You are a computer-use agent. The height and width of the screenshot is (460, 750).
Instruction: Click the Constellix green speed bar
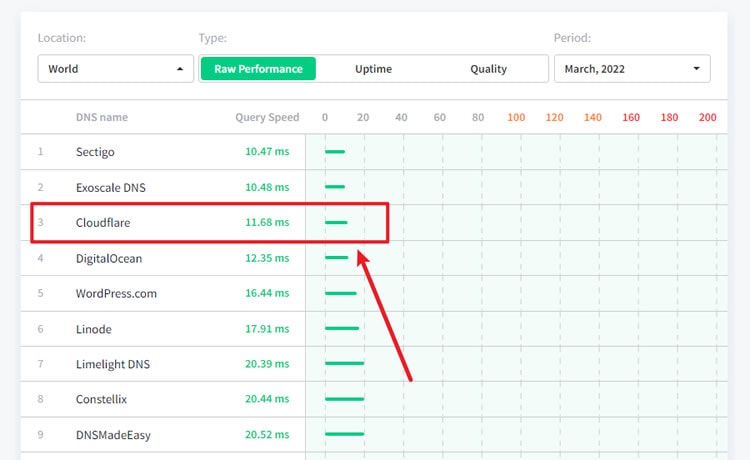[344, 399]
